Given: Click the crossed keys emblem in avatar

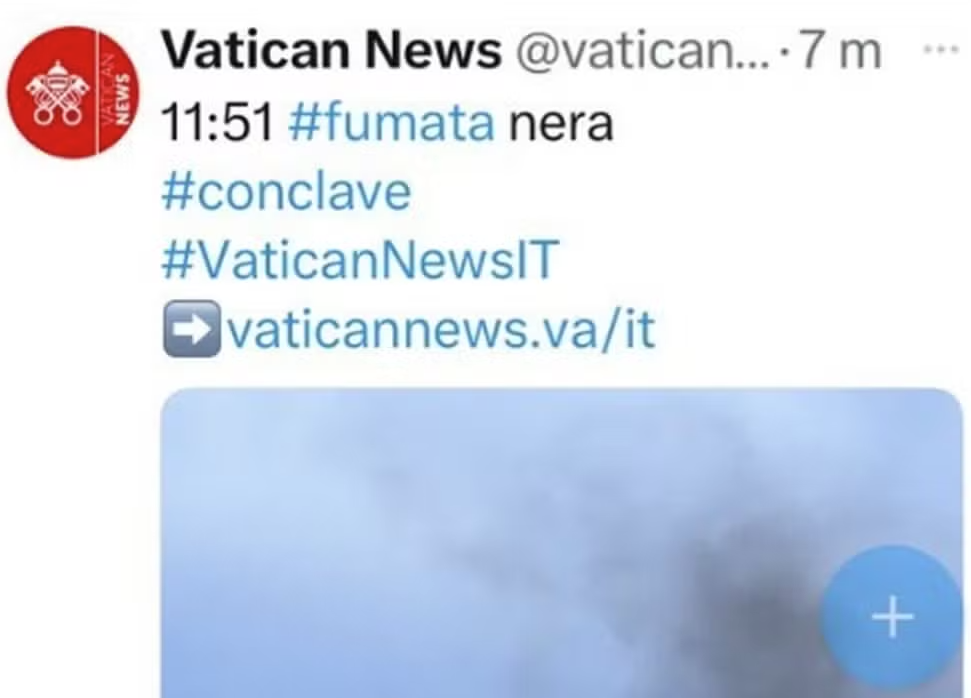Looking at the screenshot, I should click(x=54, y=95).
